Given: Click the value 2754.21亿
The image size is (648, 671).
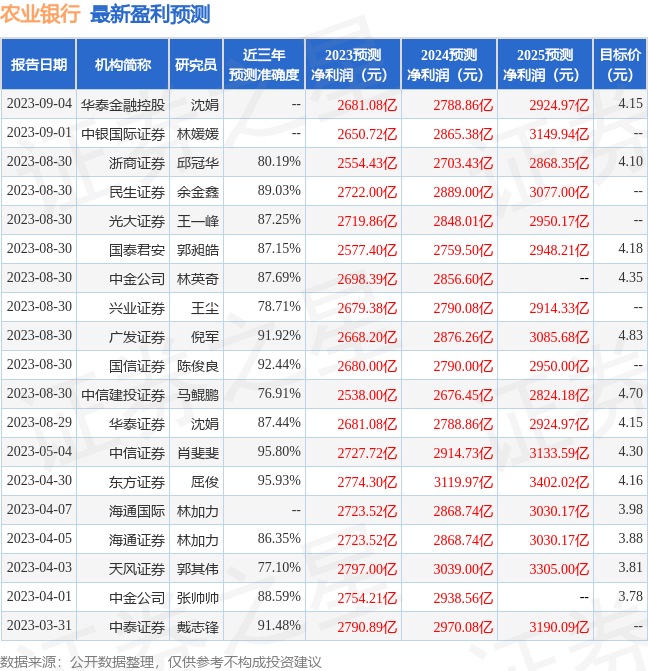Looking at the screenshot, I should point(367,598).
